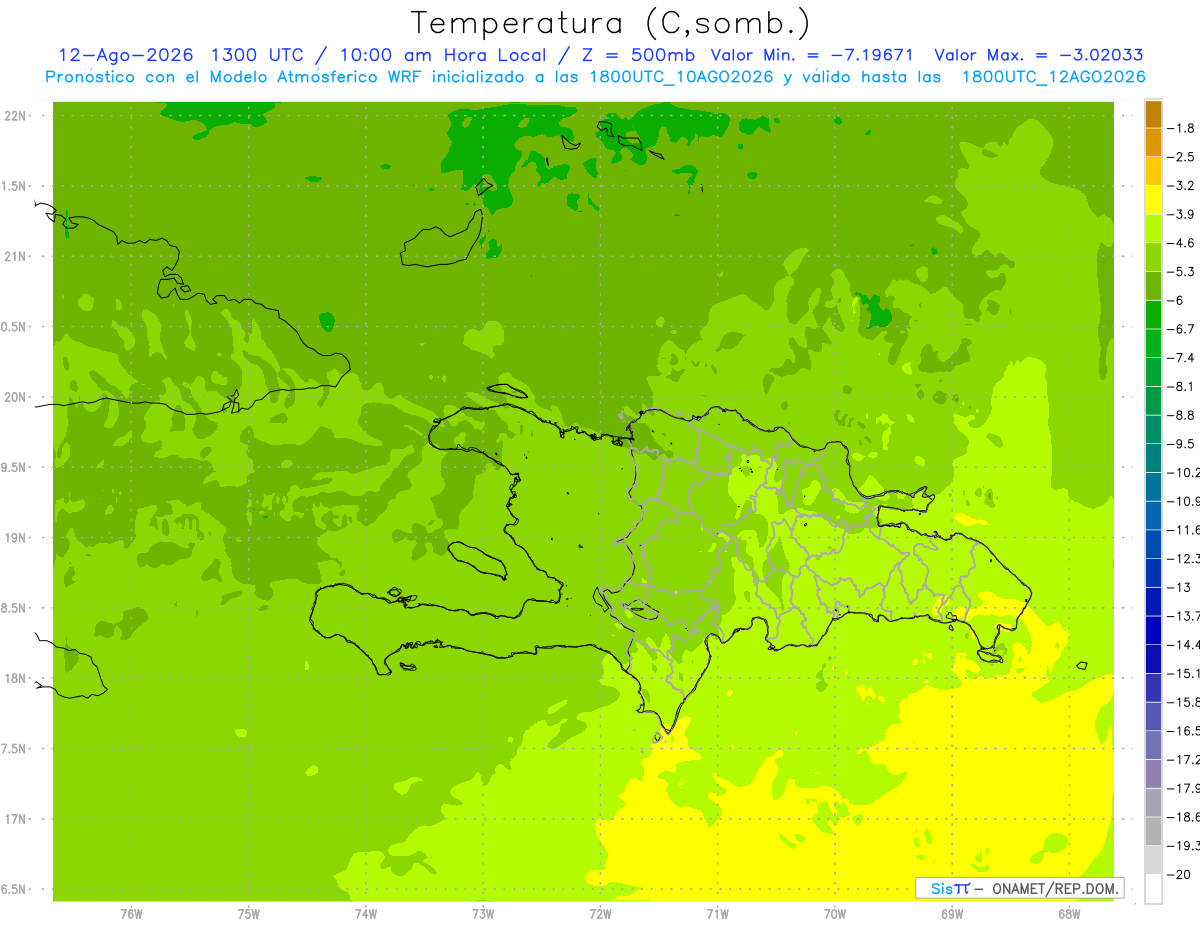The height and width of the screenshot is (927, 1200).
Task: Select the purple swatch between -17.2 and -17.9
Action: tap(1153, 773)
